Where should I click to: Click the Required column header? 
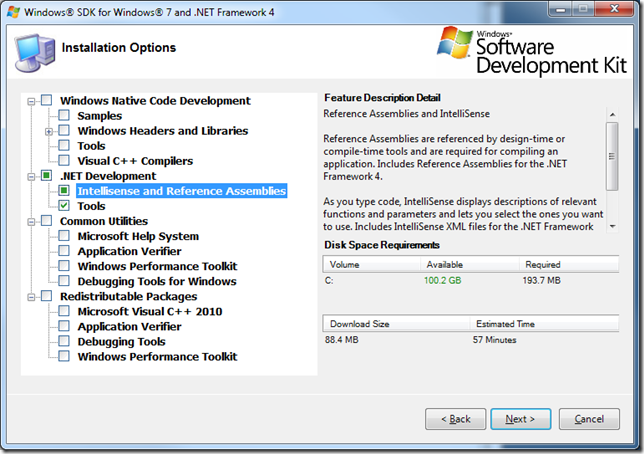click(569, 264)
